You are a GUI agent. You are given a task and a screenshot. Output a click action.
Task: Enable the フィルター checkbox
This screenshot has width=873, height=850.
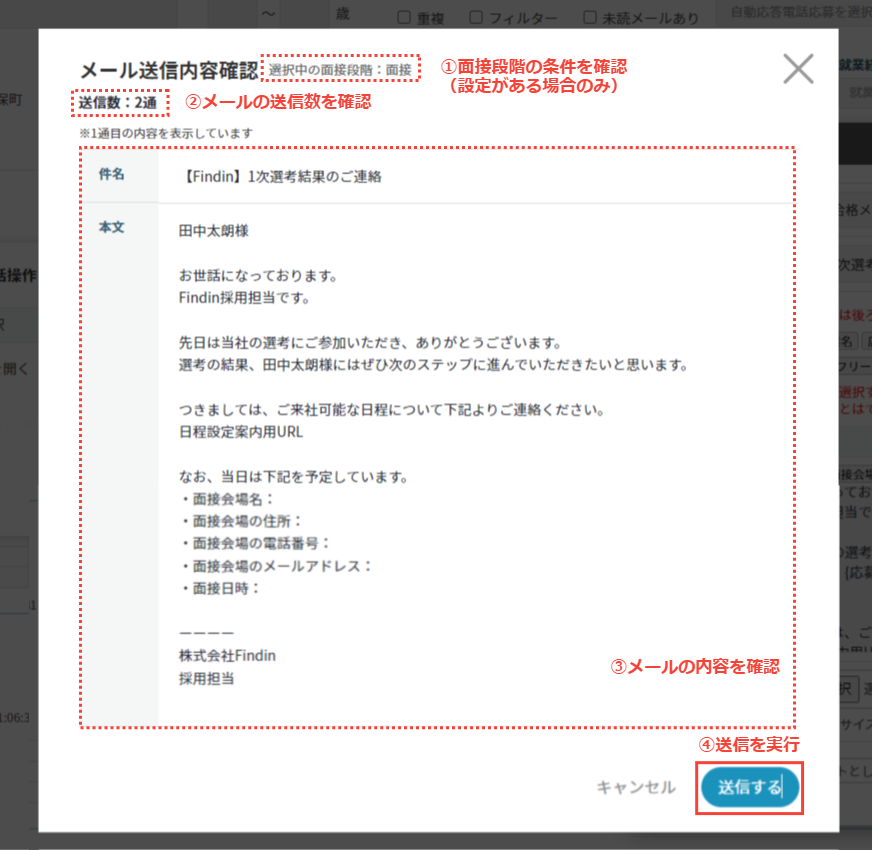point(477,17)
